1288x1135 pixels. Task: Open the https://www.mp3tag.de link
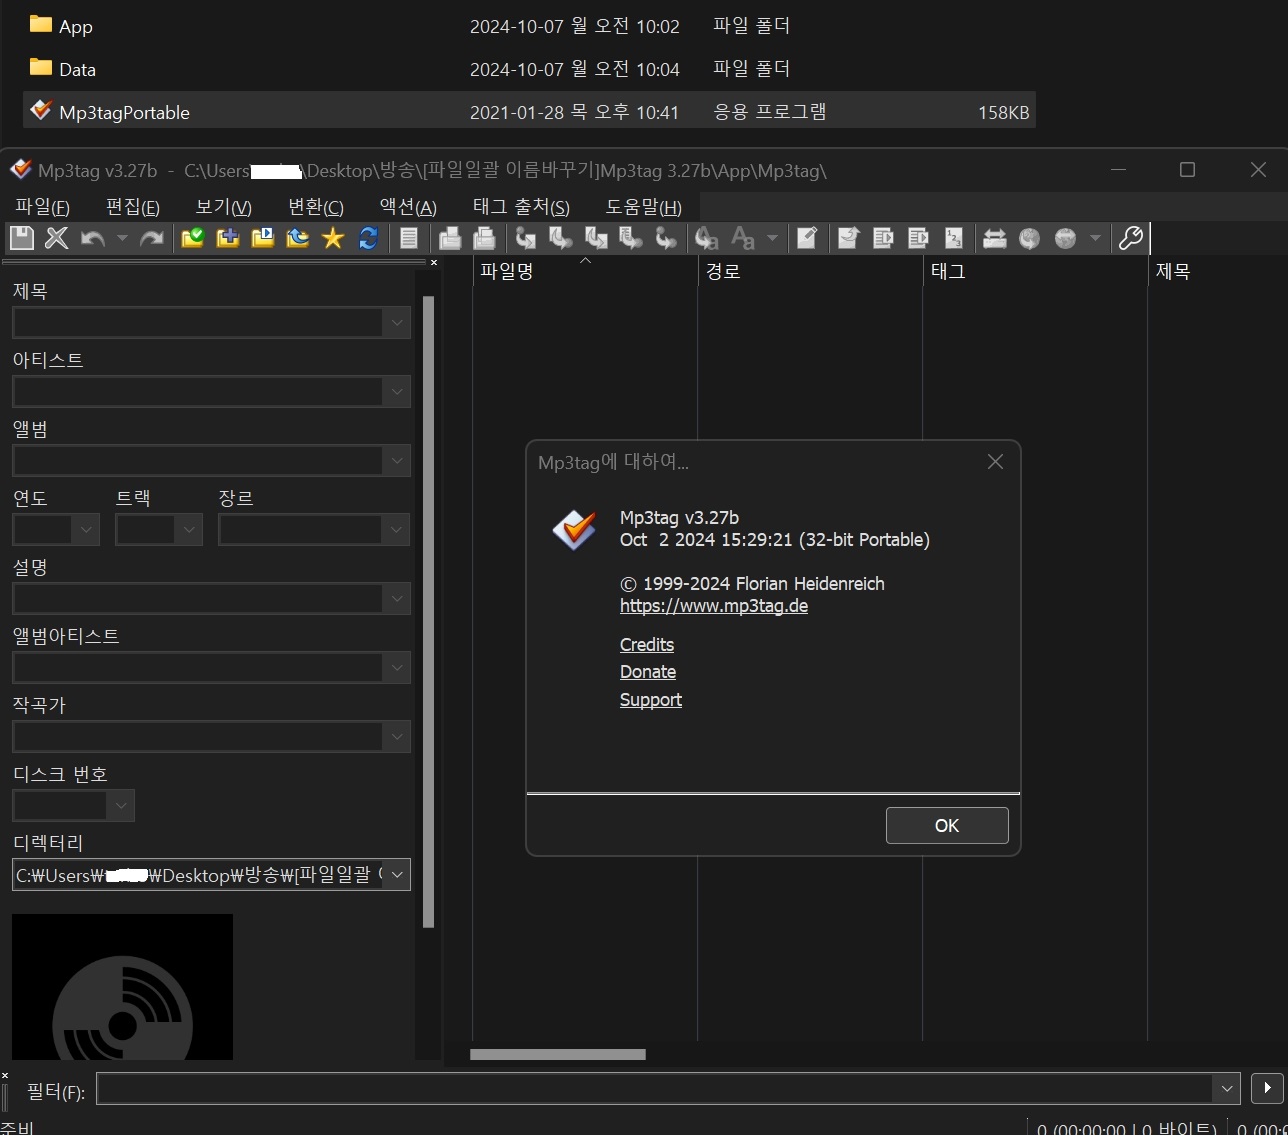point(714,606)
